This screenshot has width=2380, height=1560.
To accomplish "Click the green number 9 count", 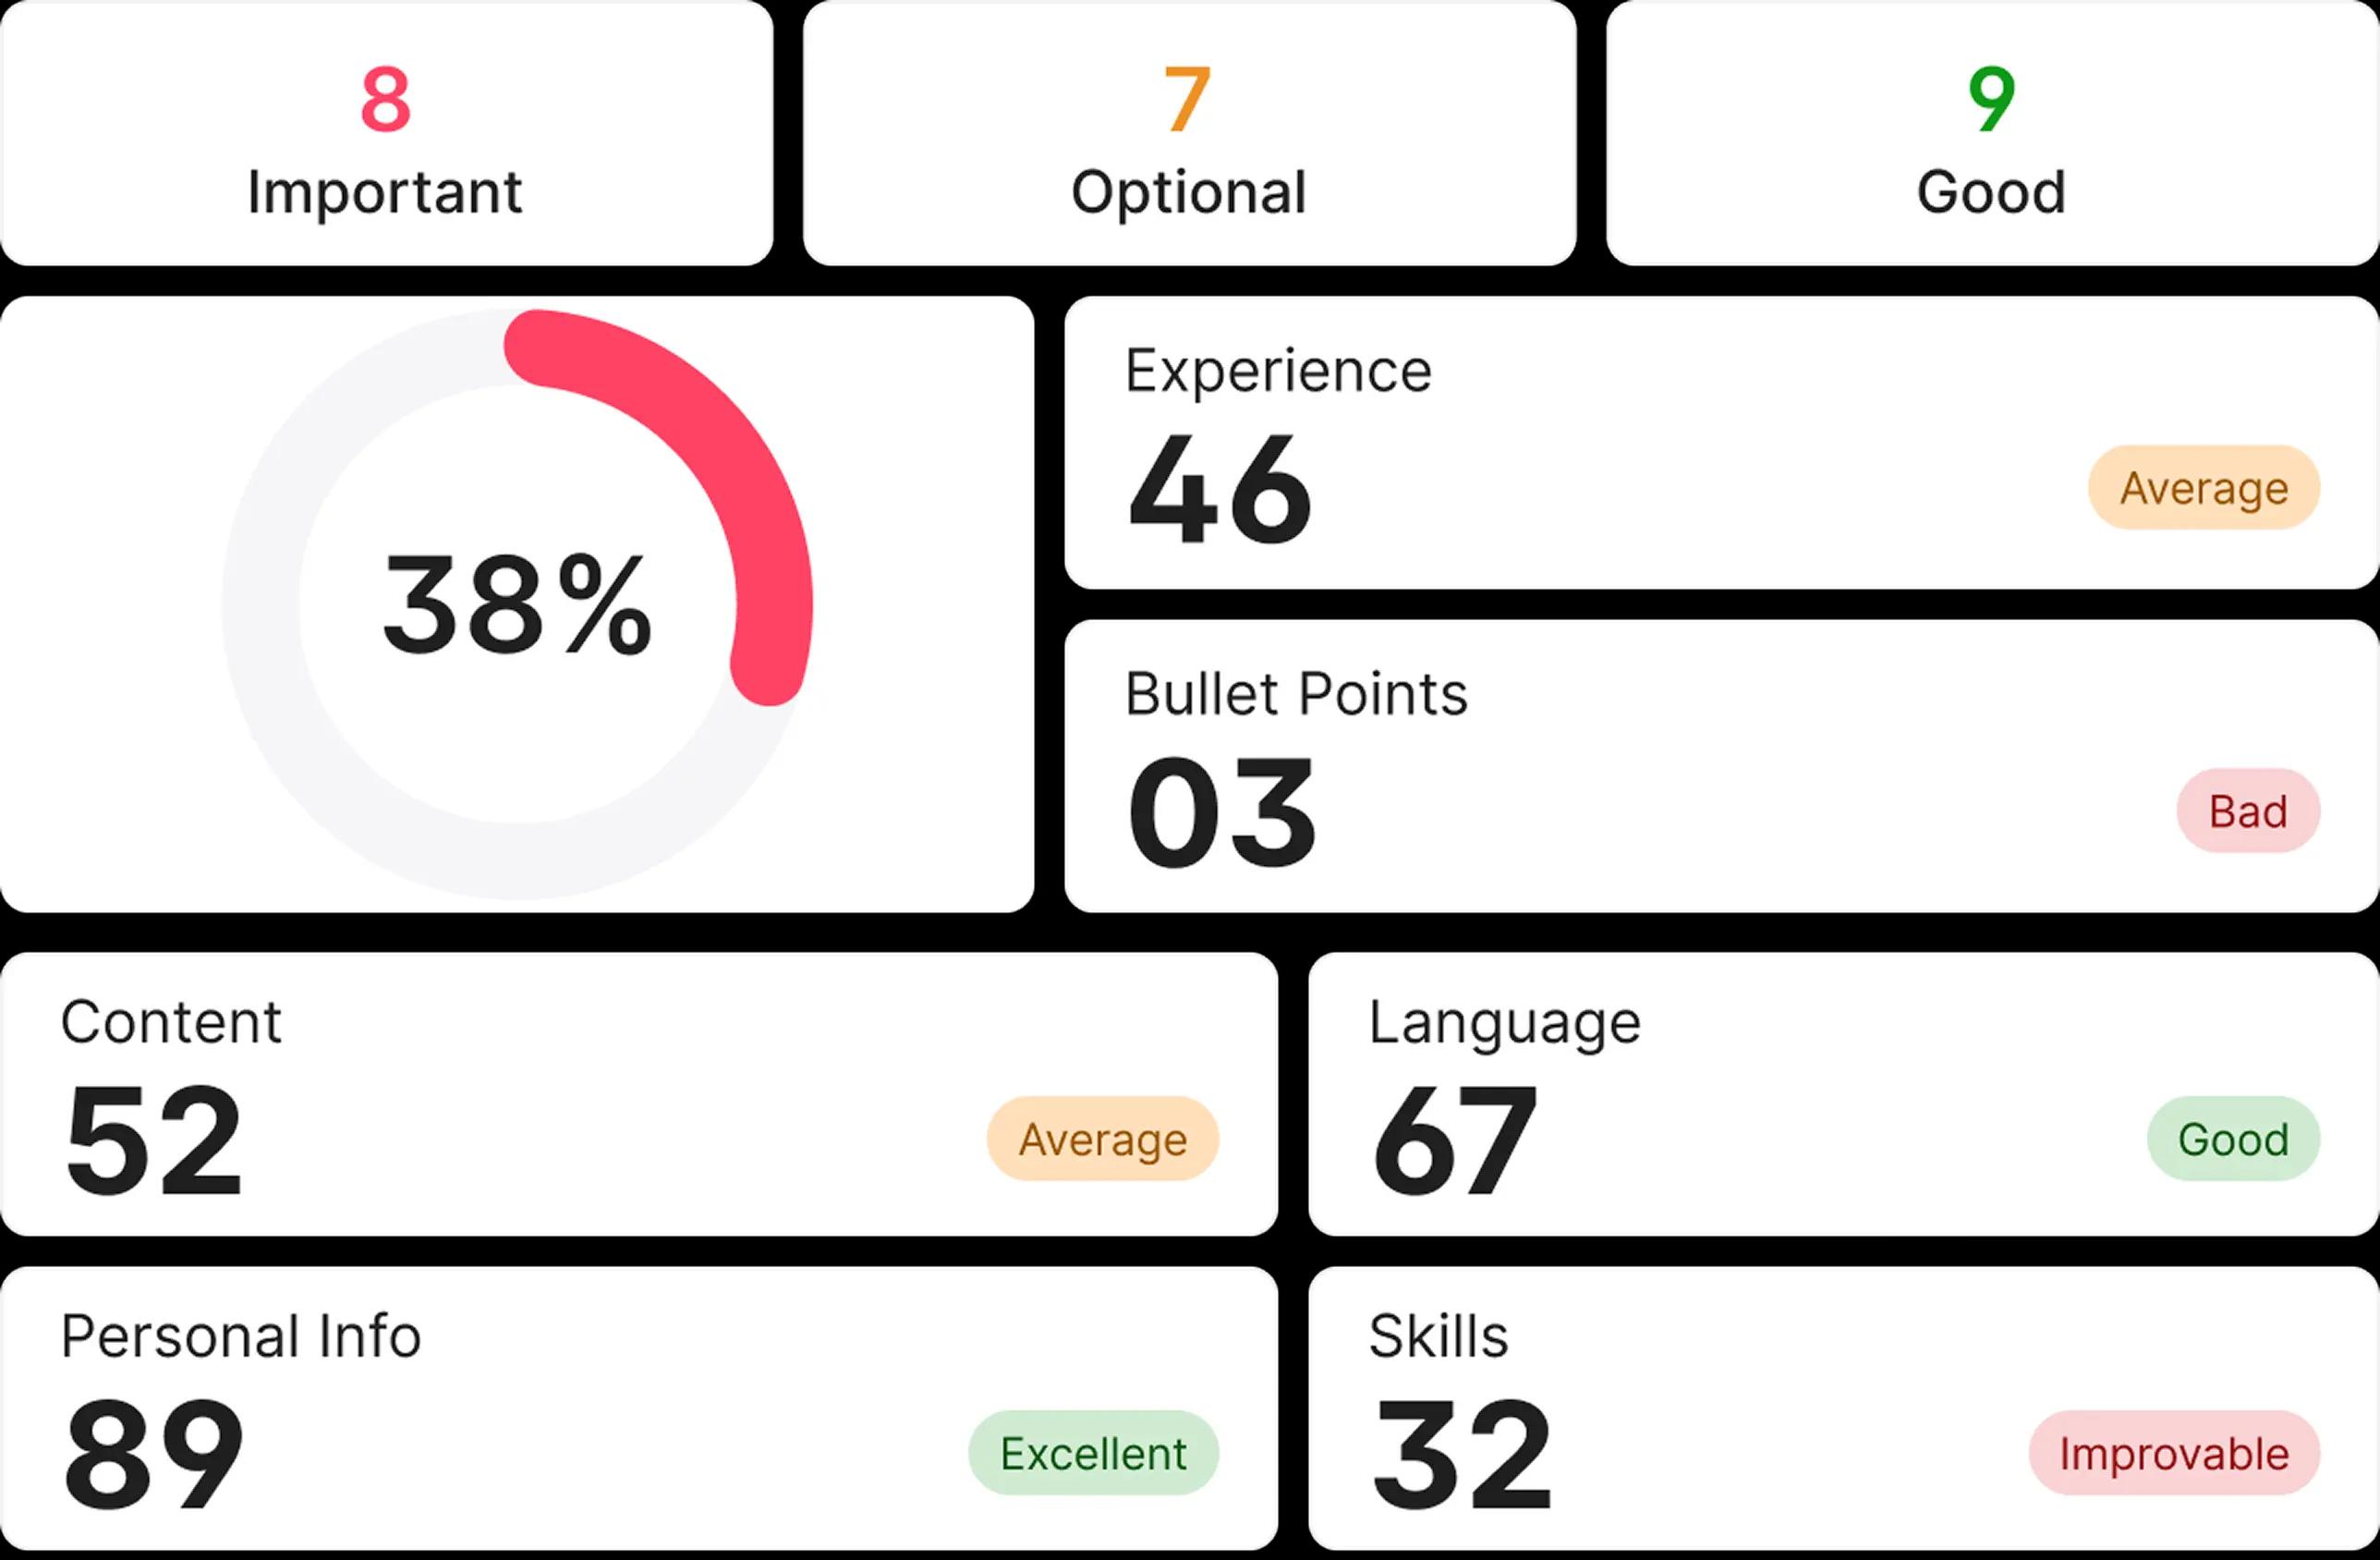I will [1991, 98].
